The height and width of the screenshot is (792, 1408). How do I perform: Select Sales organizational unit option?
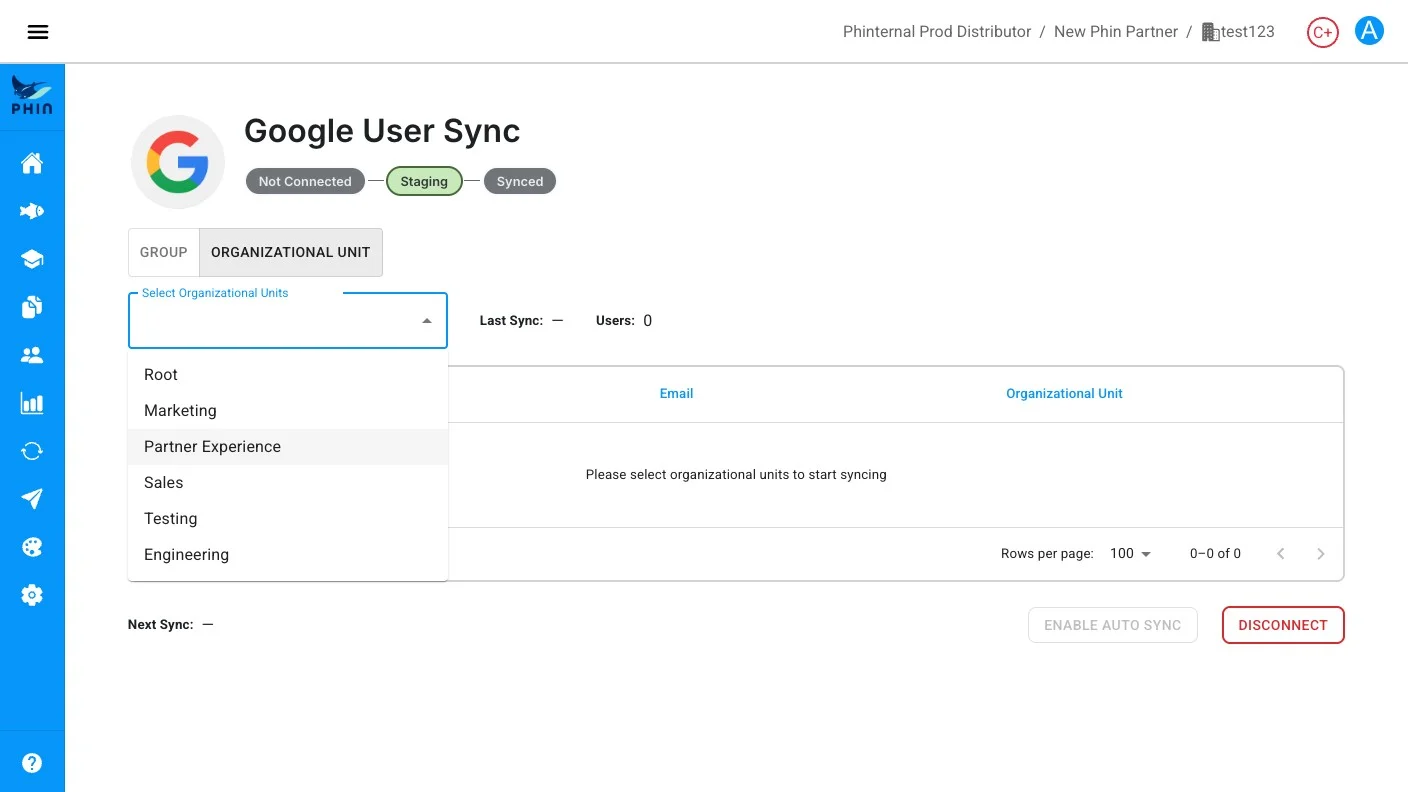tap(288, 483)
